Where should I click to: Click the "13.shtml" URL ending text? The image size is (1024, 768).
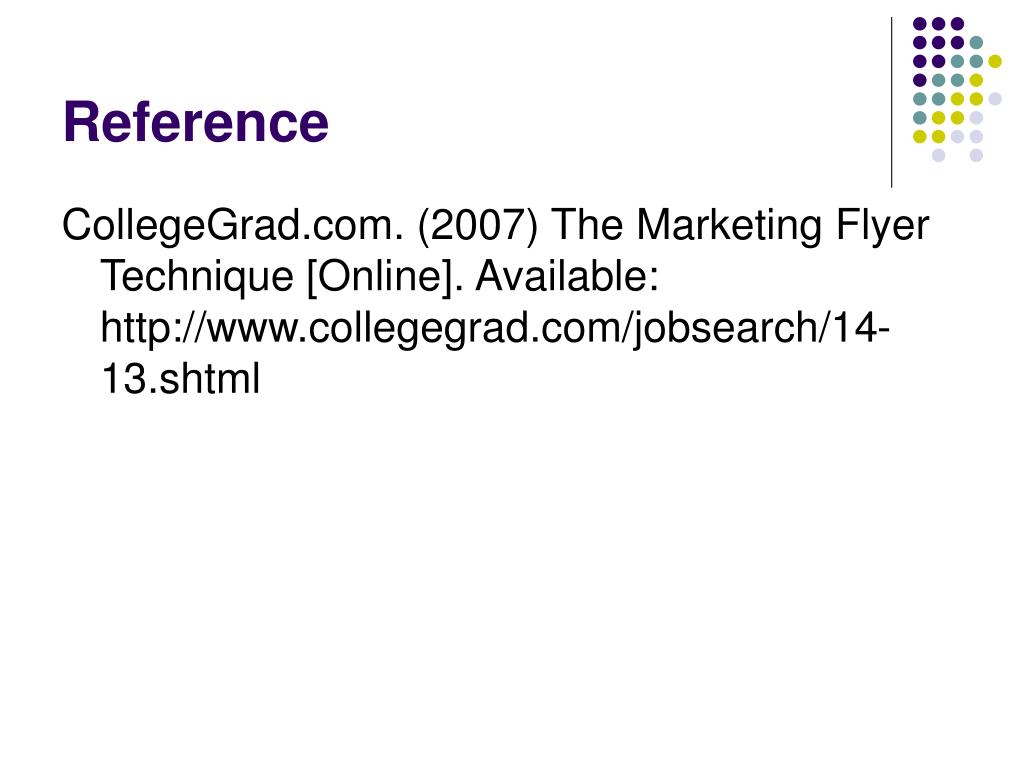180,378
